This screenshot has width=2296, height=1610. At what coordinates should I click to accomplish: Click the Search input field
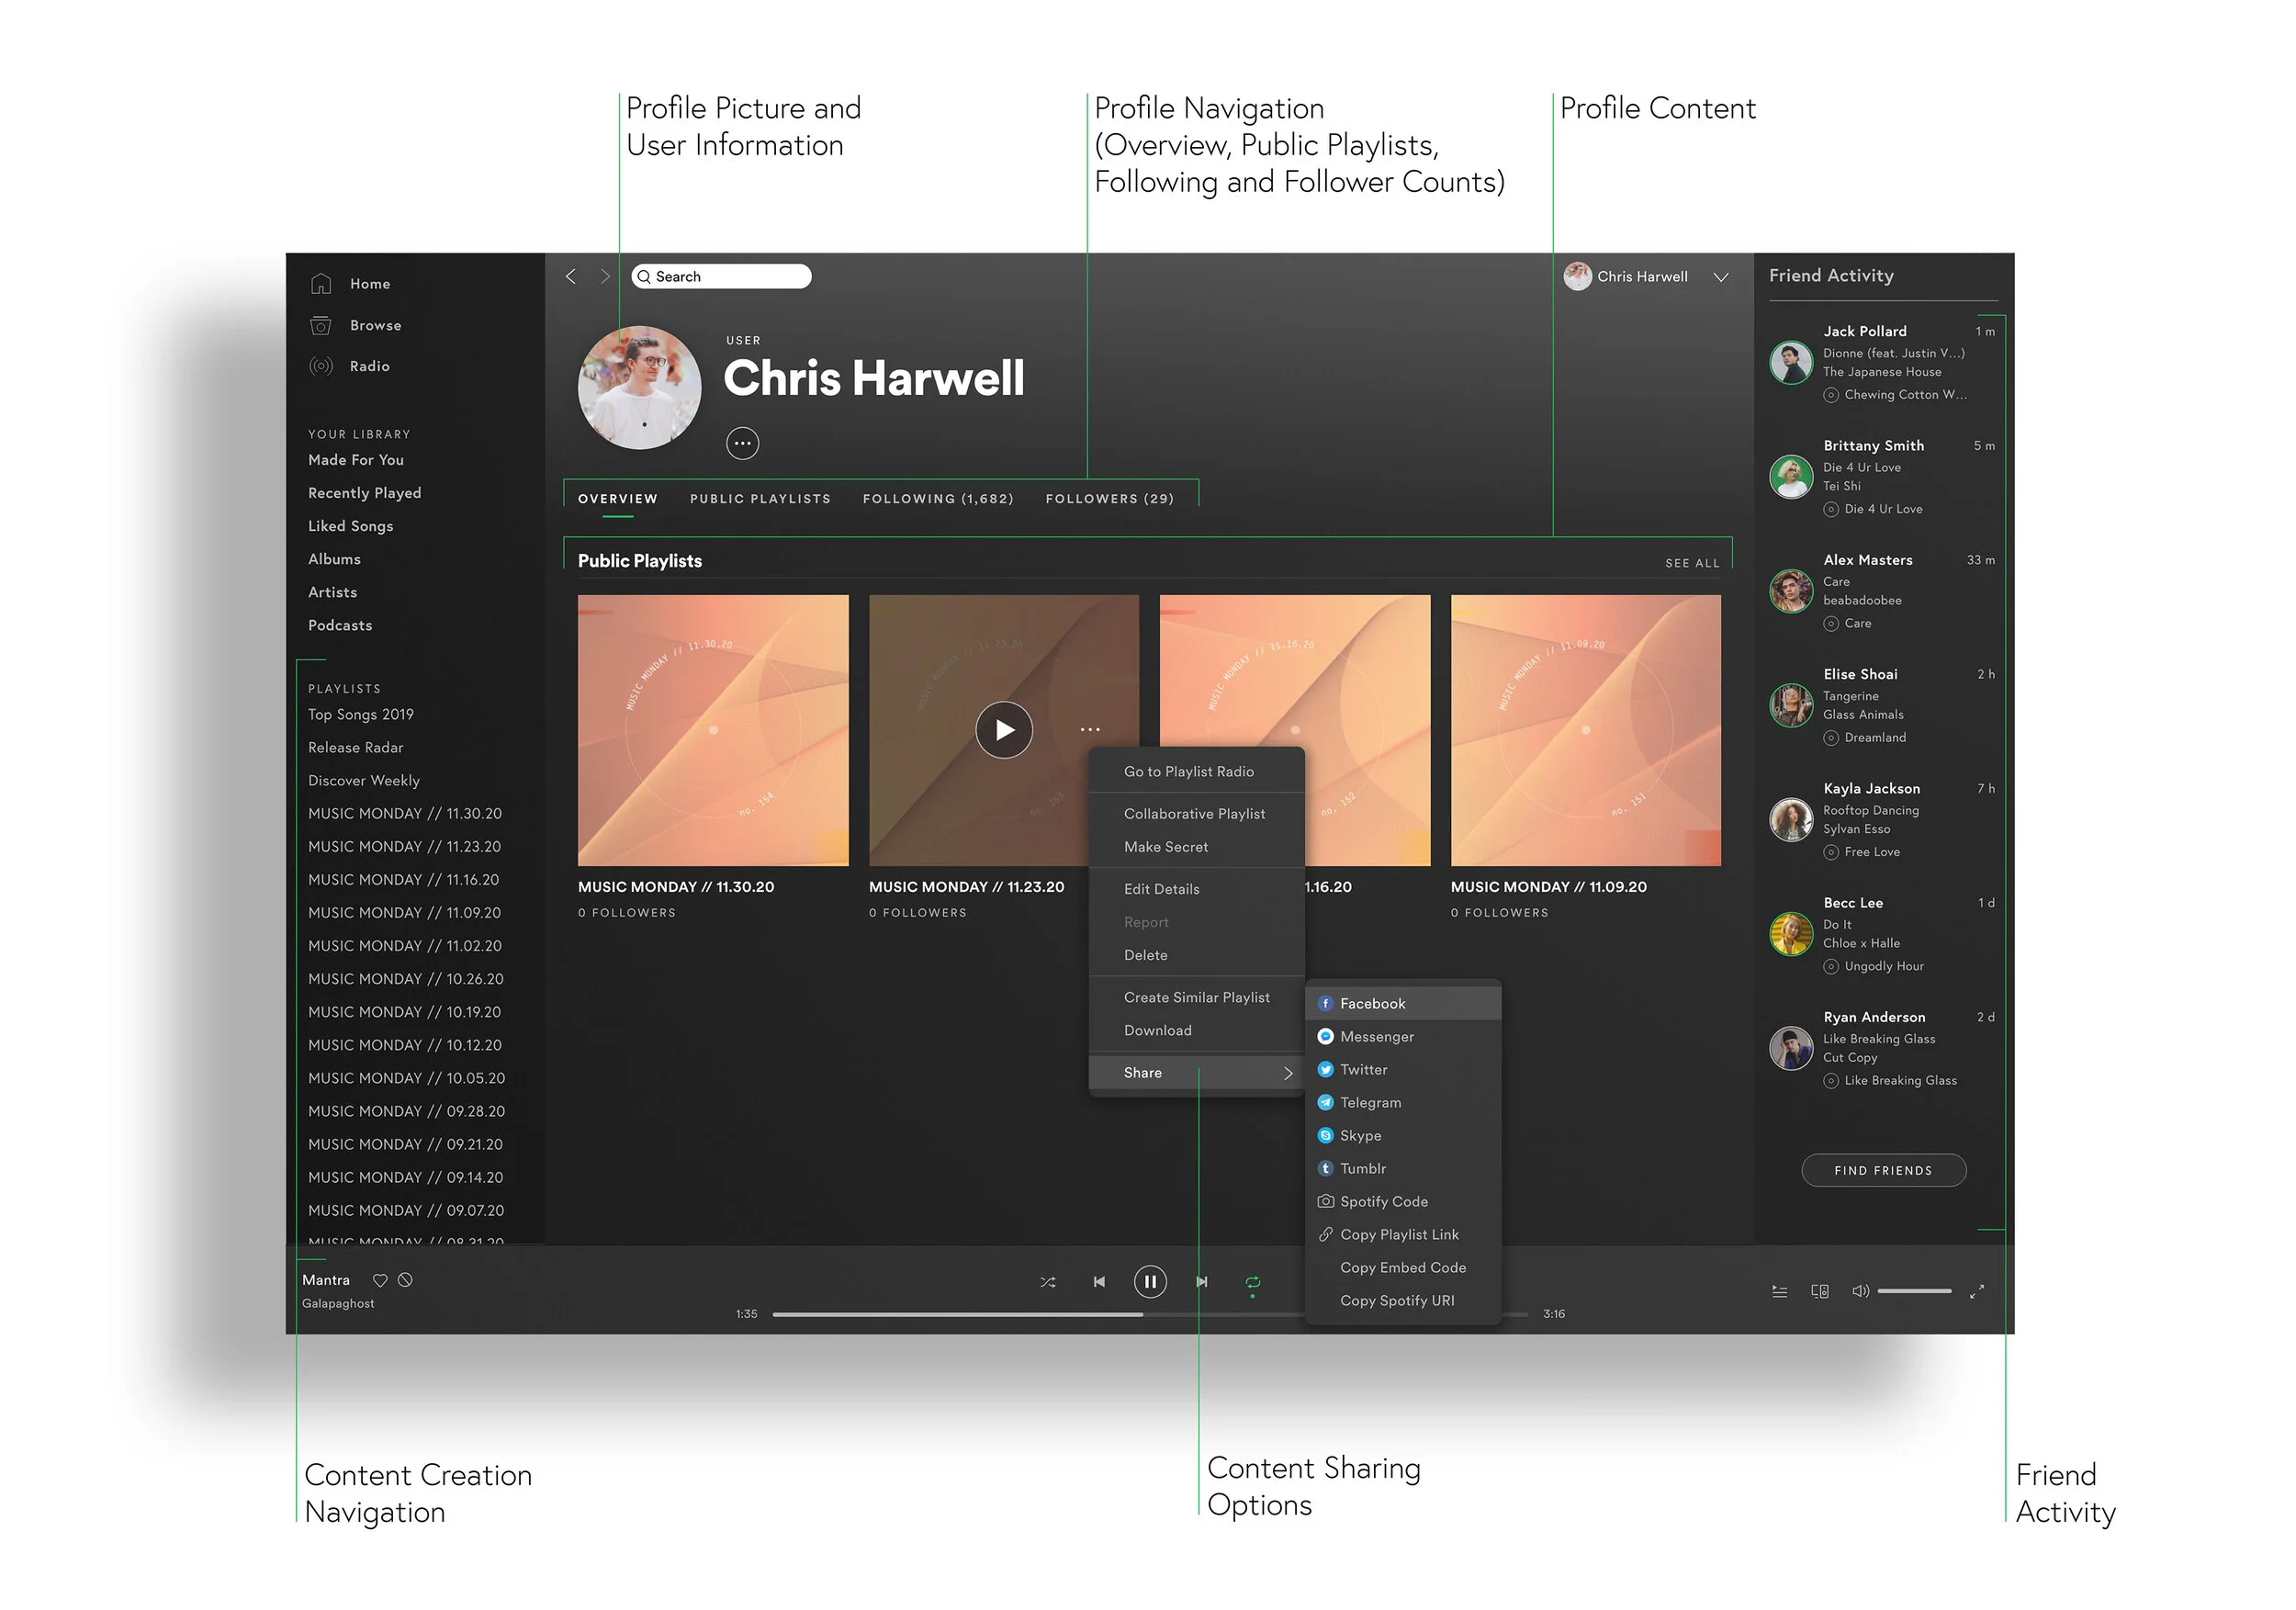(728, 276)
